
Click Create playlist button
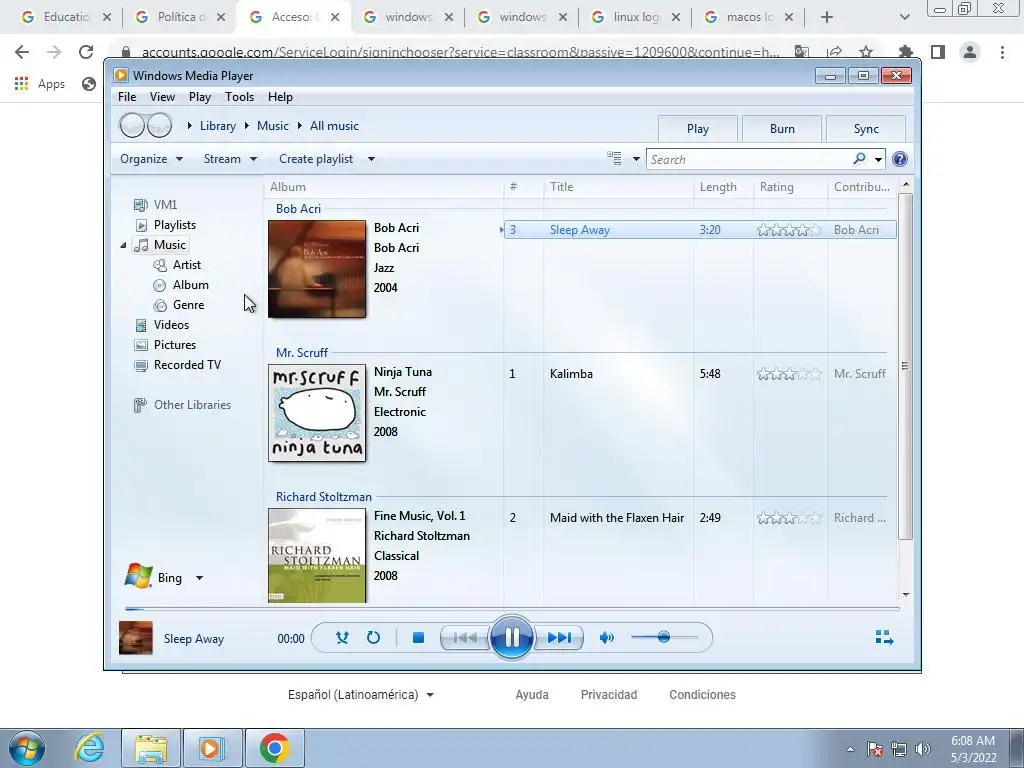316,159
